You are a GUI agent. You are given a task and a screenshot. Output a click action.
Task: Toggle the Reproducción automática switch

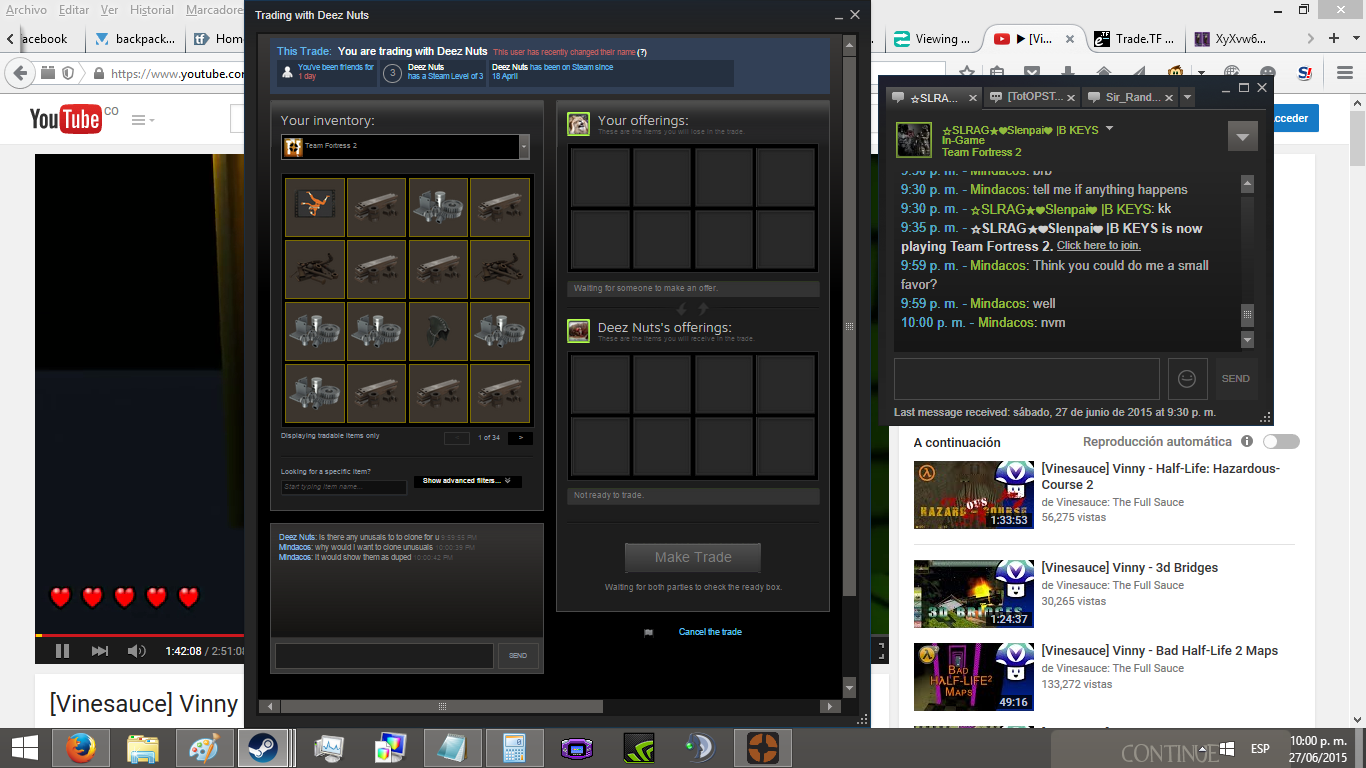pyautogui.click(x=1281, y=442)
